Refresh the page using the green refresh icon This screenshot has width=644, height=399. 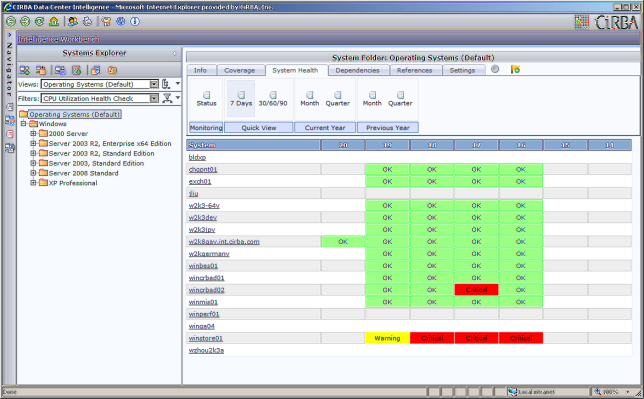coord(39,21)
